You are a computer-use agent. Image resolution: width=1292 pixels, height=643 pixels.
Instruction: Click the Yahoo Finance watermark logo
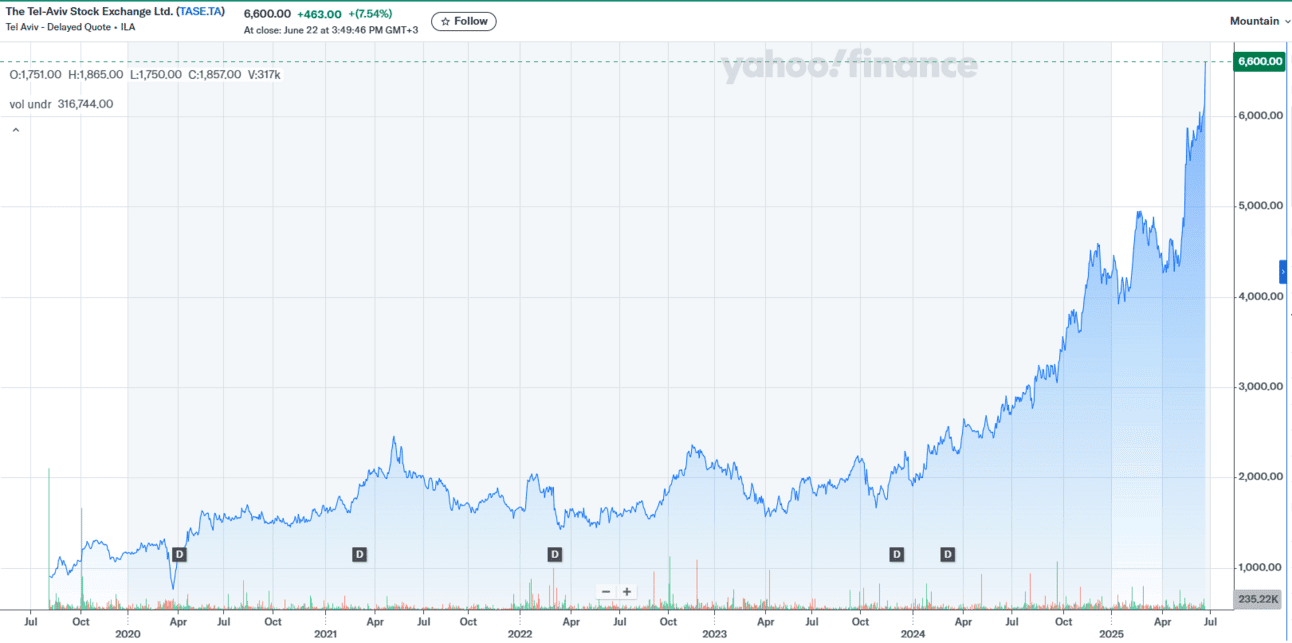(x=849, y=66)
